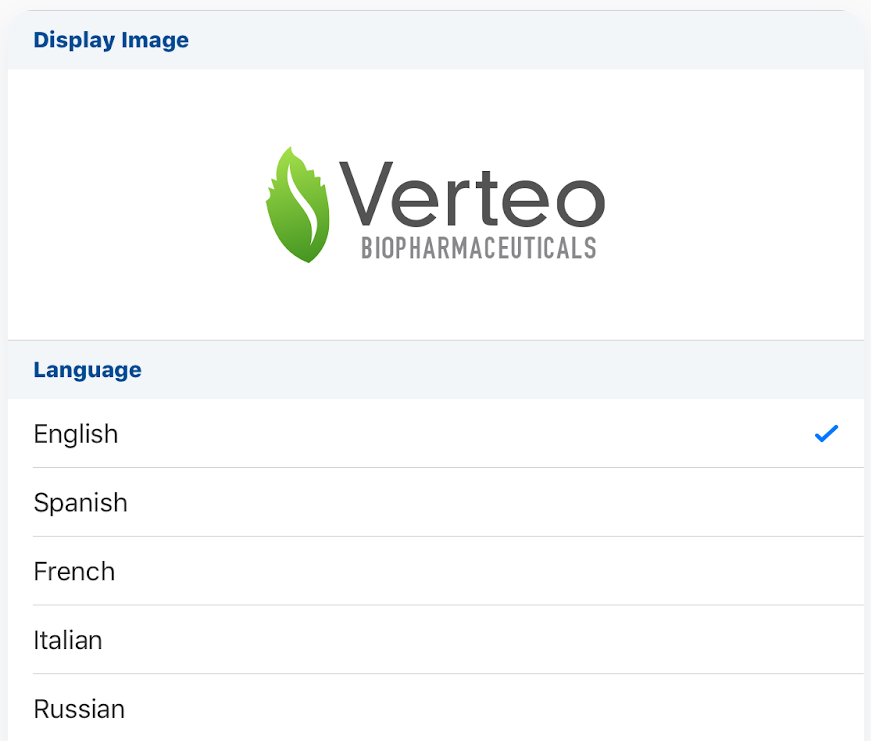This screenshot has height=741, width=871.
Task: Switch the language to Italian
Action: click(x=68, y=640)
